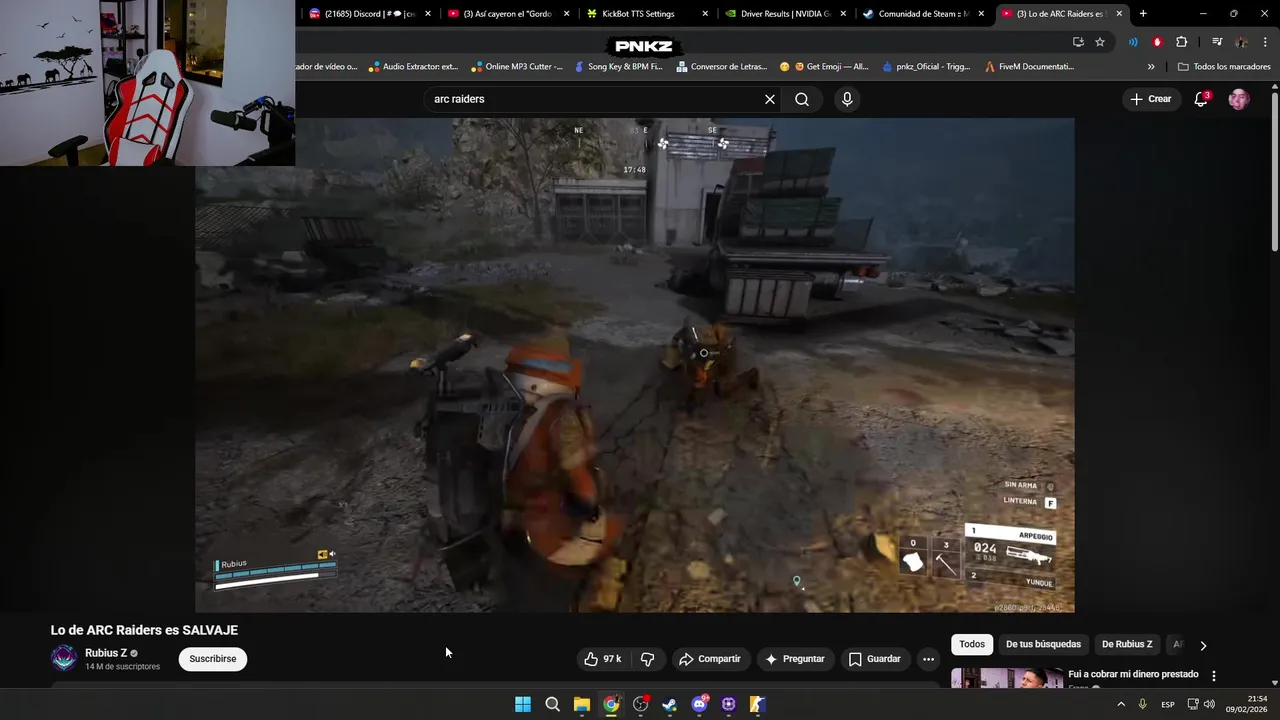Open the Audio Extractor bookmark
This screenshot has width=1280, height=720.
pos(412,67)
